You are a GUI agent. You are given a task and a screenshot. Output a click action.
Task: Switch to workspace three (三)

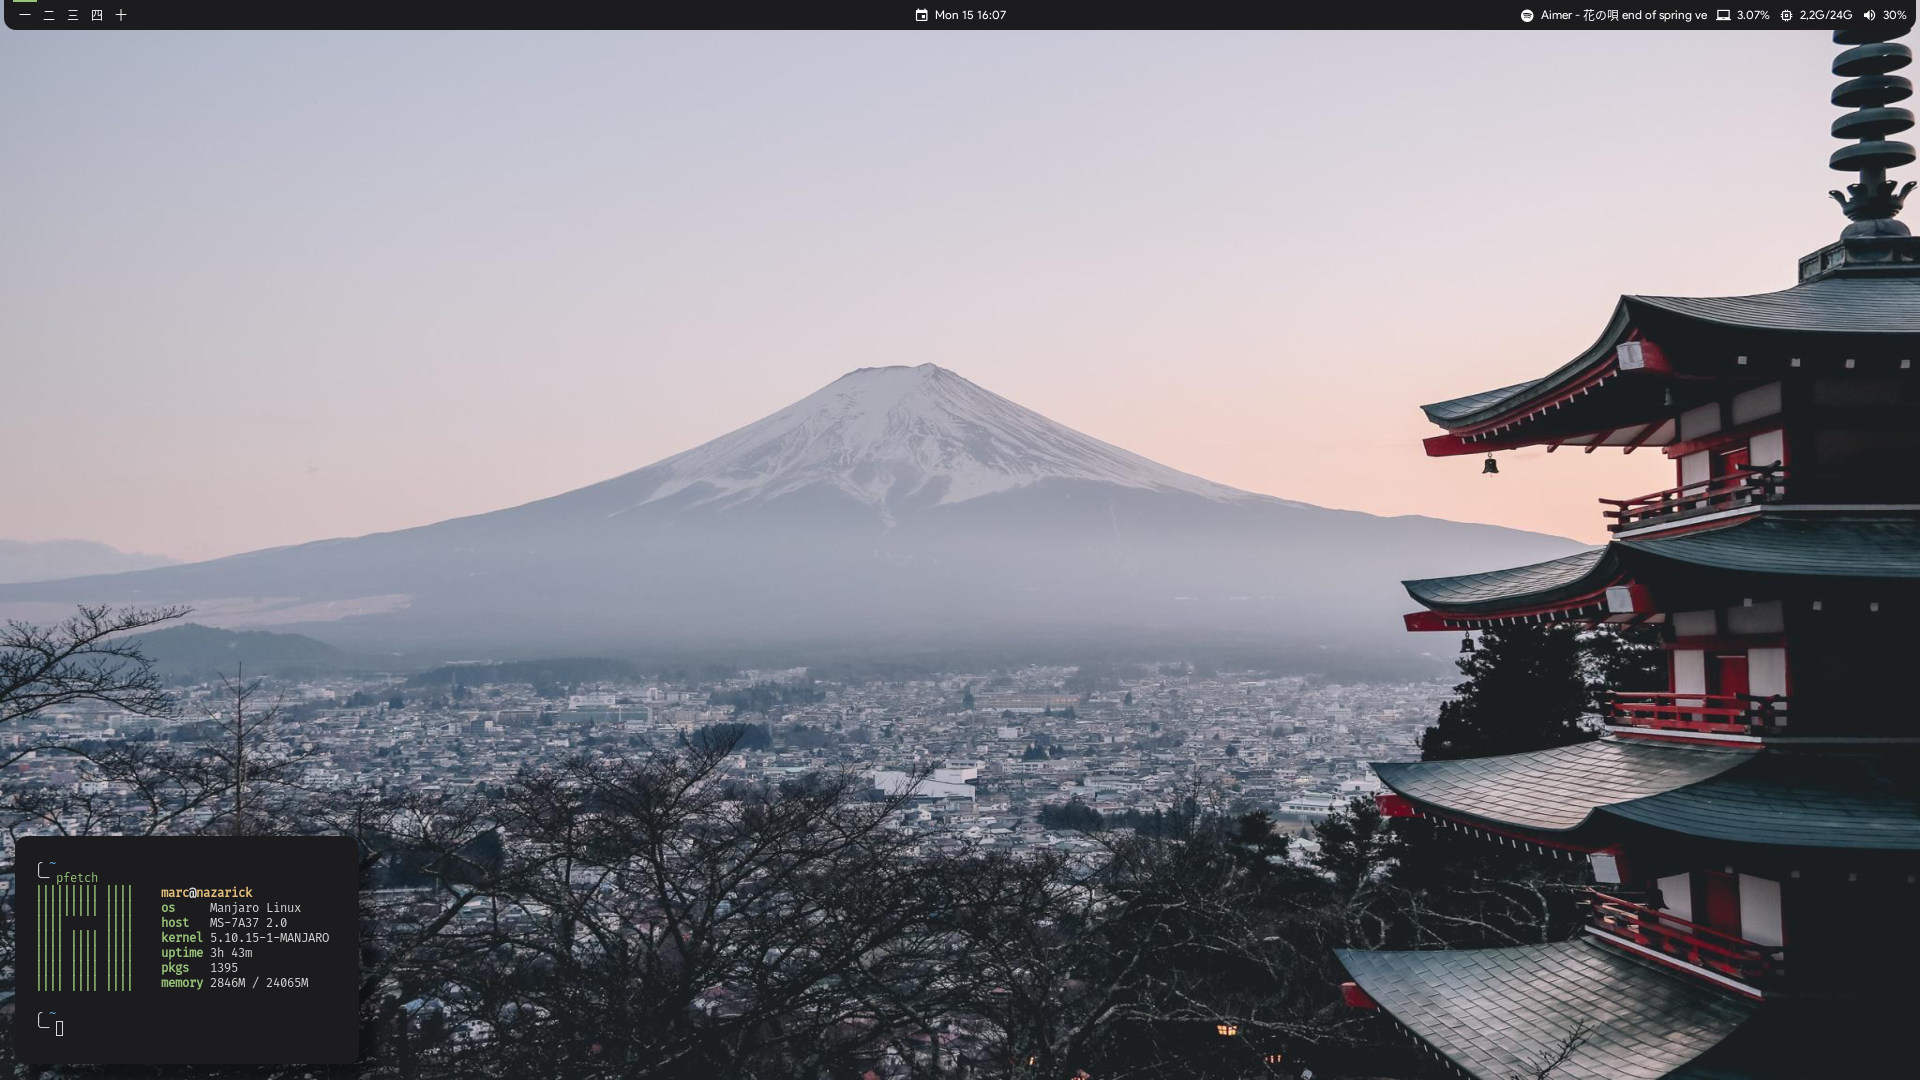point(73,15)
